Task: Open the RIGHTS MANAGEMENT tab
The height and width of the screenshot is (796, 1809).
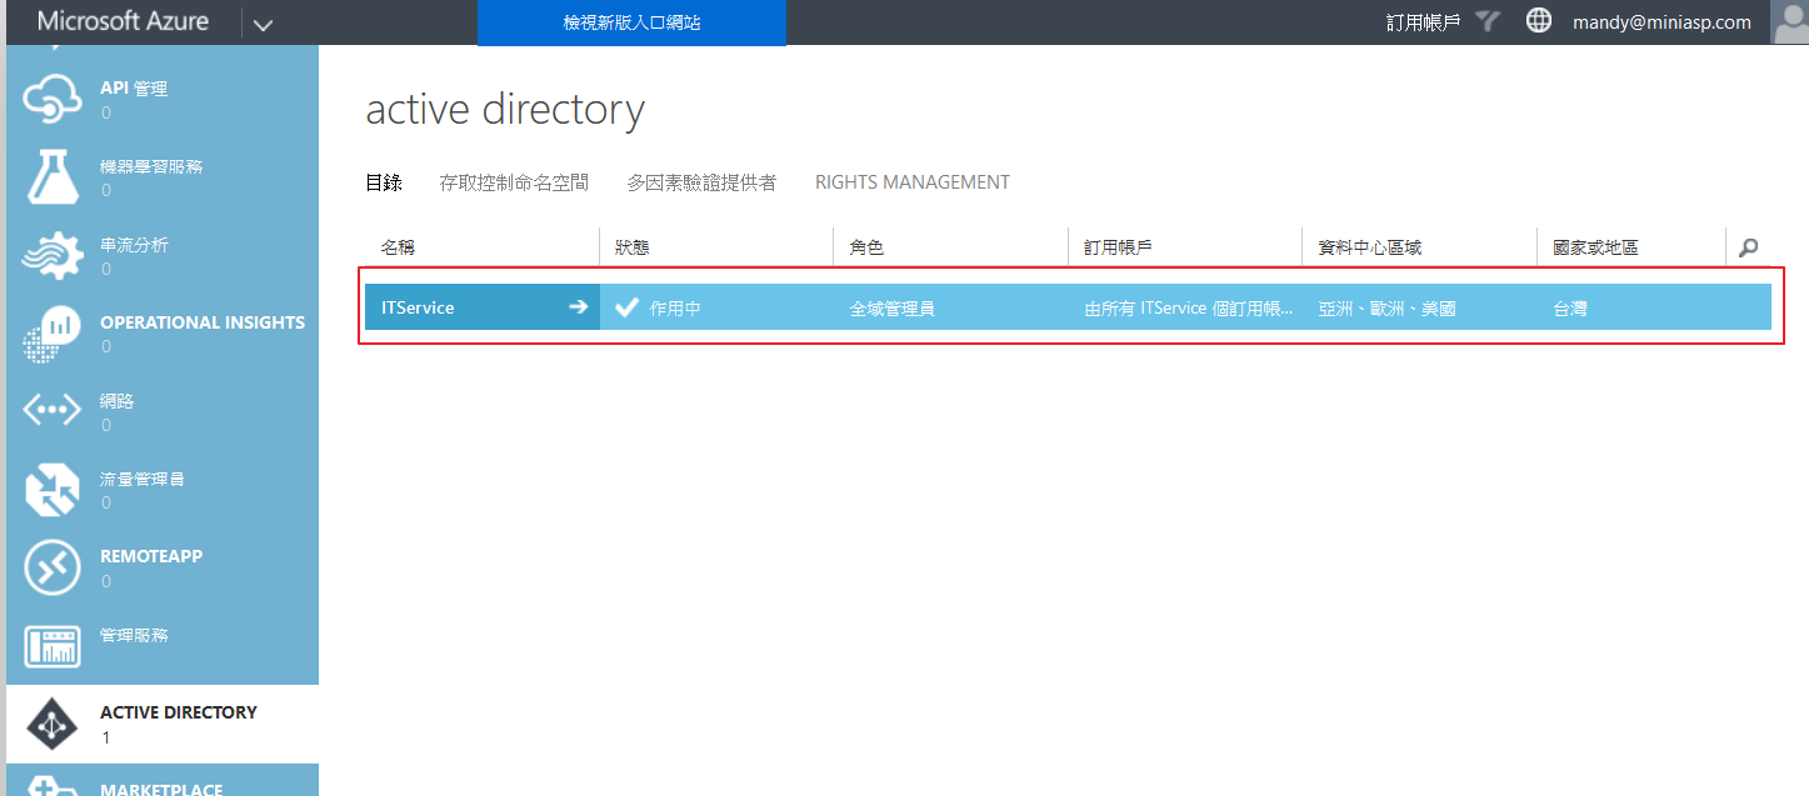Action: point(912,182)
